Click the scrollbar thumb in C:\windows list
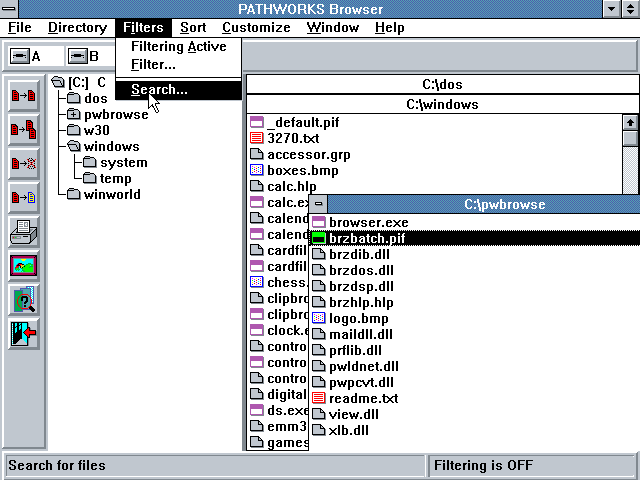640x480 pixels. pyautogui.click(x=630, y=138)
